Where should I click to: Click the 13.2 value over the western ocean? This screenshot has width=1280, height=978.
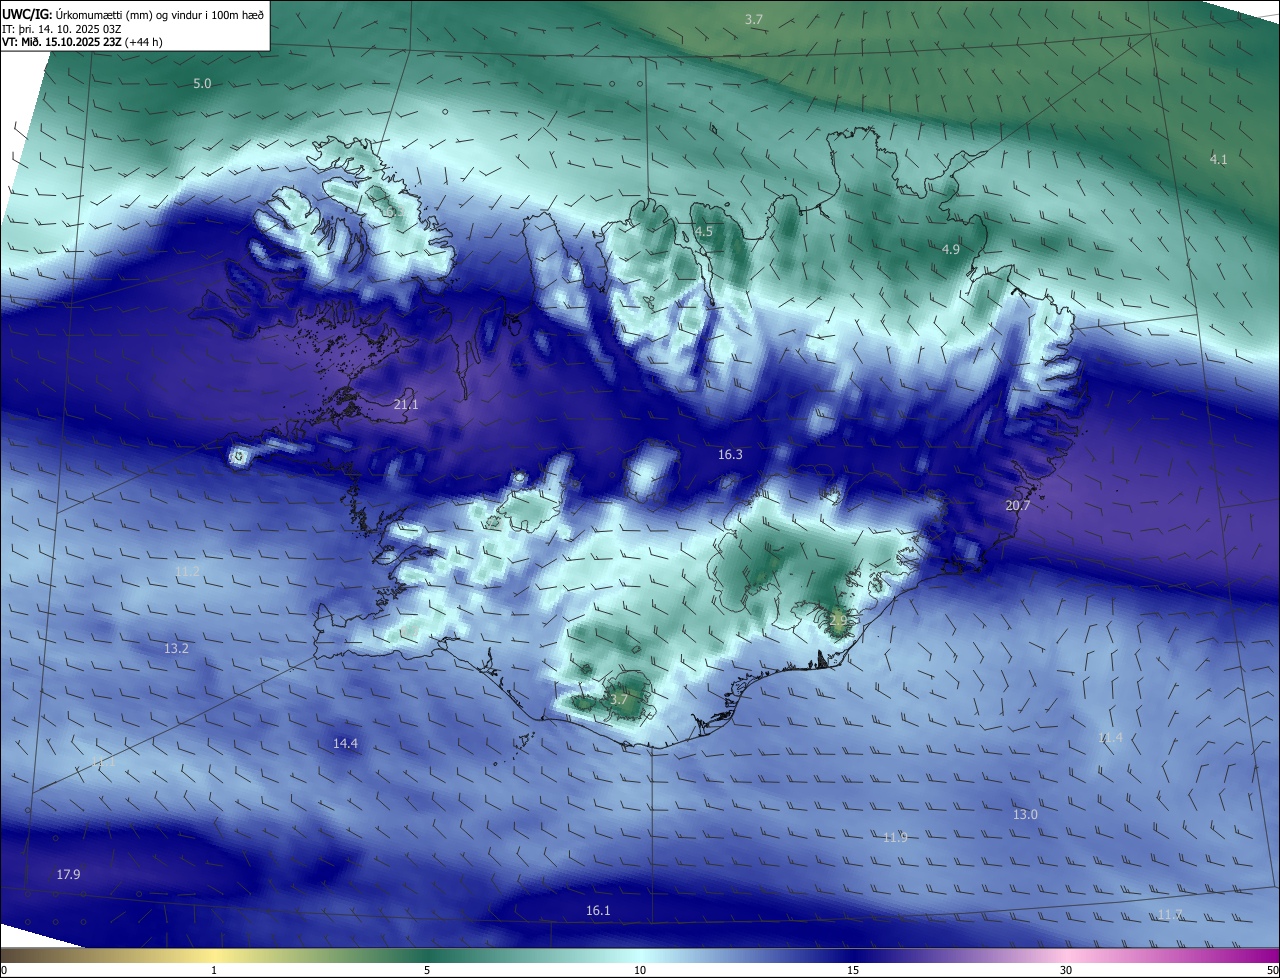tap(176, 648)
